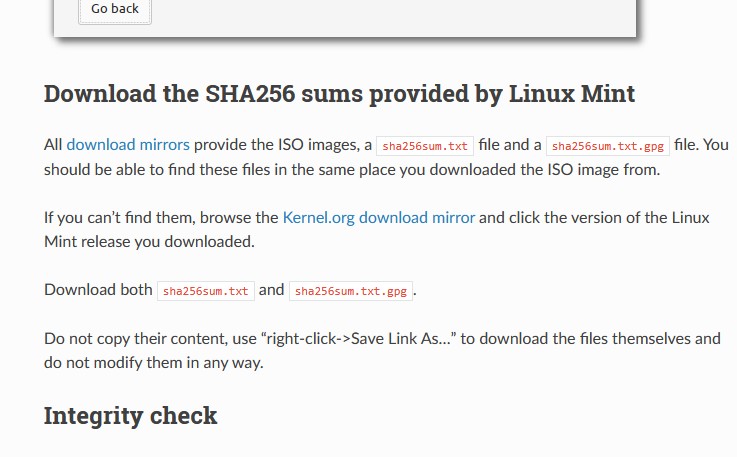Screen dimensions: 737x457
Task: Click the Integrity check heading
Action: tap(131, 416)
